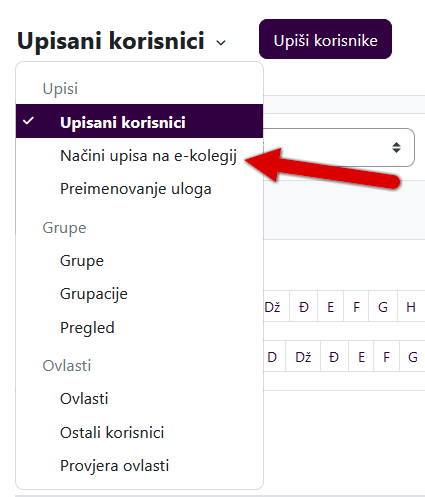The image size is (425, 497).
Task: Click the checkmark beside Upisani korisnici
Action: coord(28,121)
